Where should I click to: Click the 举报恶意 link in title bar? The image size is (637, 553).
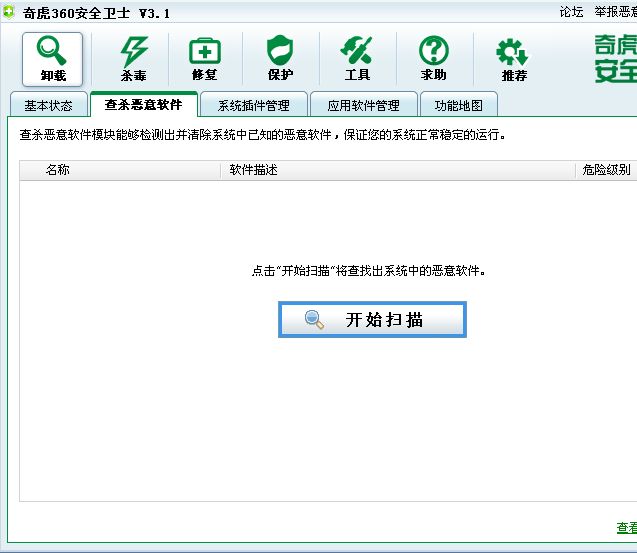(614, 12)
